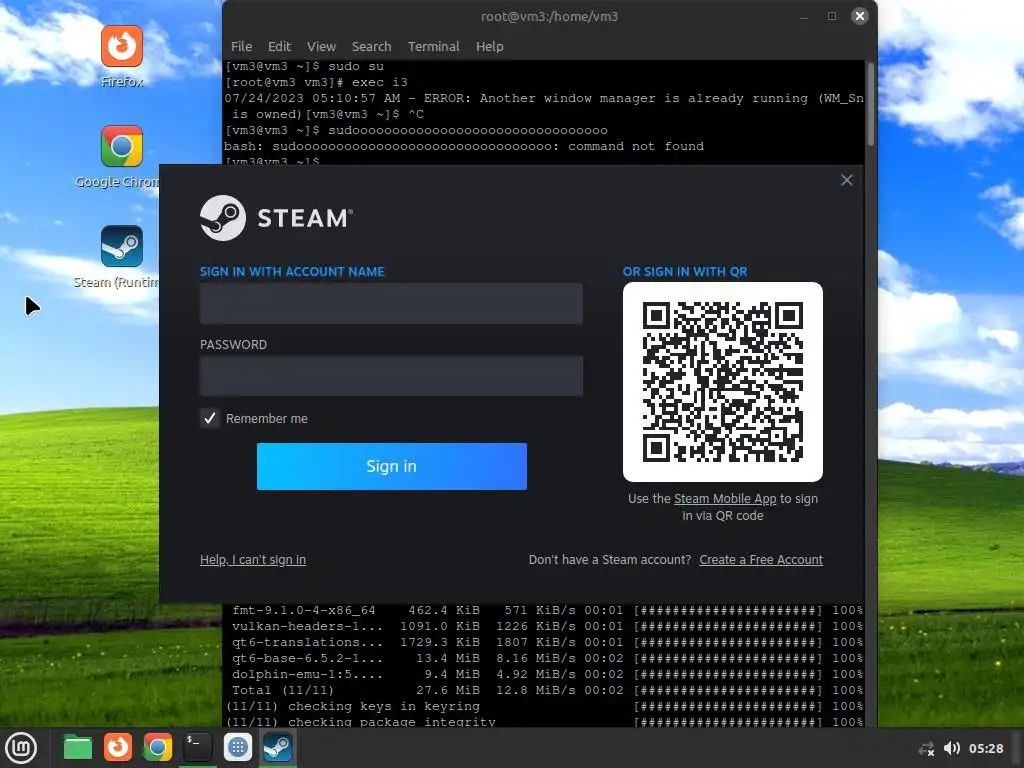The height and width of the screenshot is (768, 1024).
Task: Open the clock showing 05:28
Action: [985, 748]
